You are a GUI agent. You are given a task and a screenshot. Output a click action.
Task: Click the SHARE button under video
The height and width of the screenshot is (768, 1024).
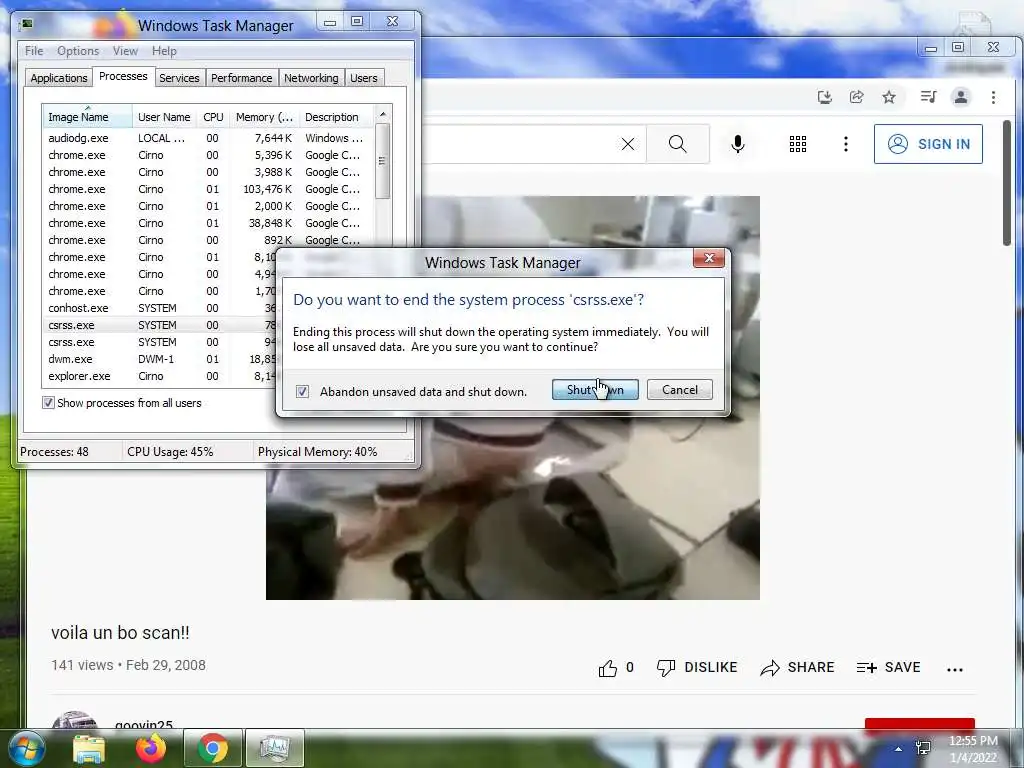[797, 667]
